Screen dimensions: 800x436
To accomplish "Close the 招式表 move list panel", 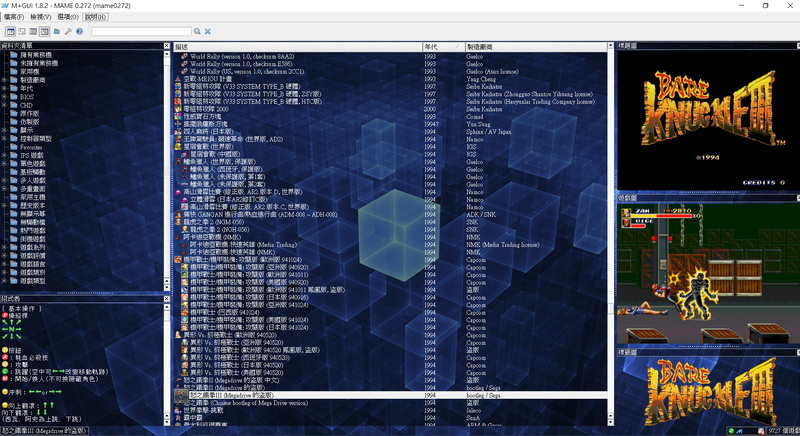I will tap(166, 299).
